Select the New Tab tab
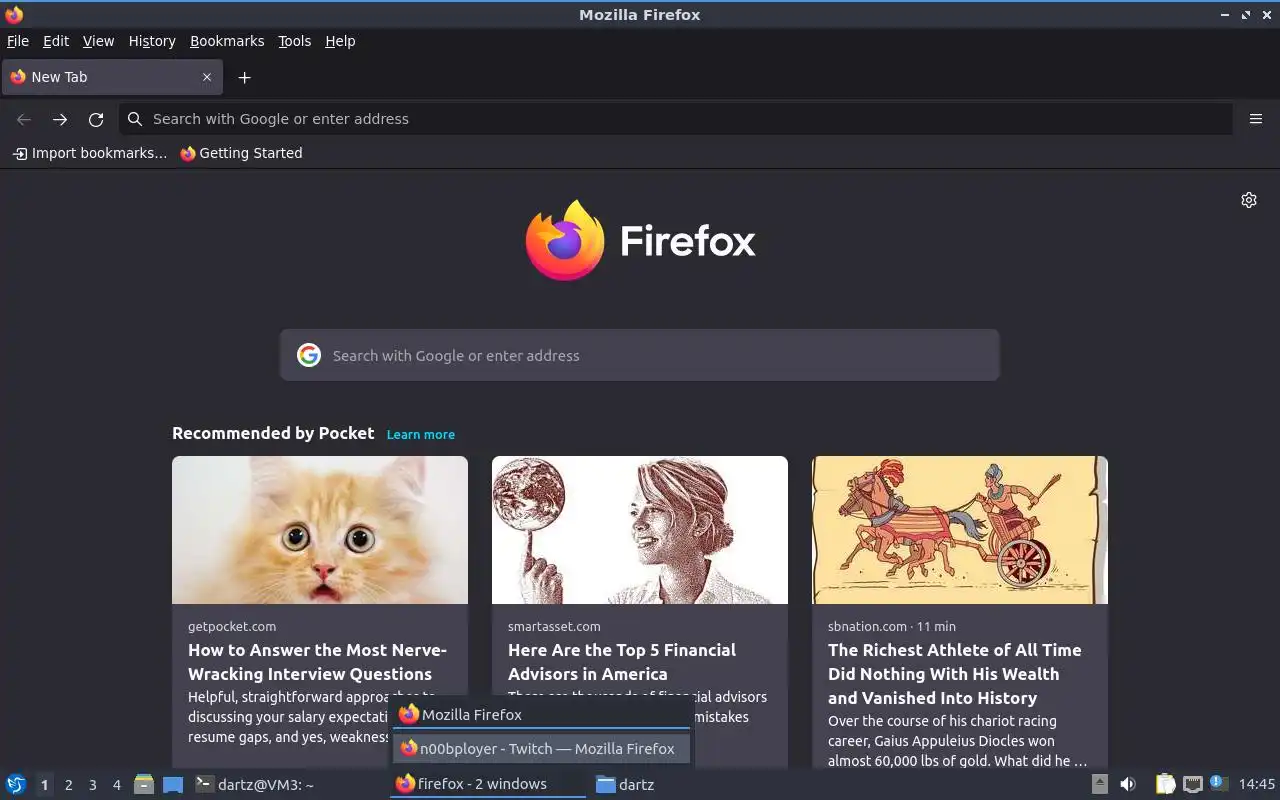 coord(112,77)
